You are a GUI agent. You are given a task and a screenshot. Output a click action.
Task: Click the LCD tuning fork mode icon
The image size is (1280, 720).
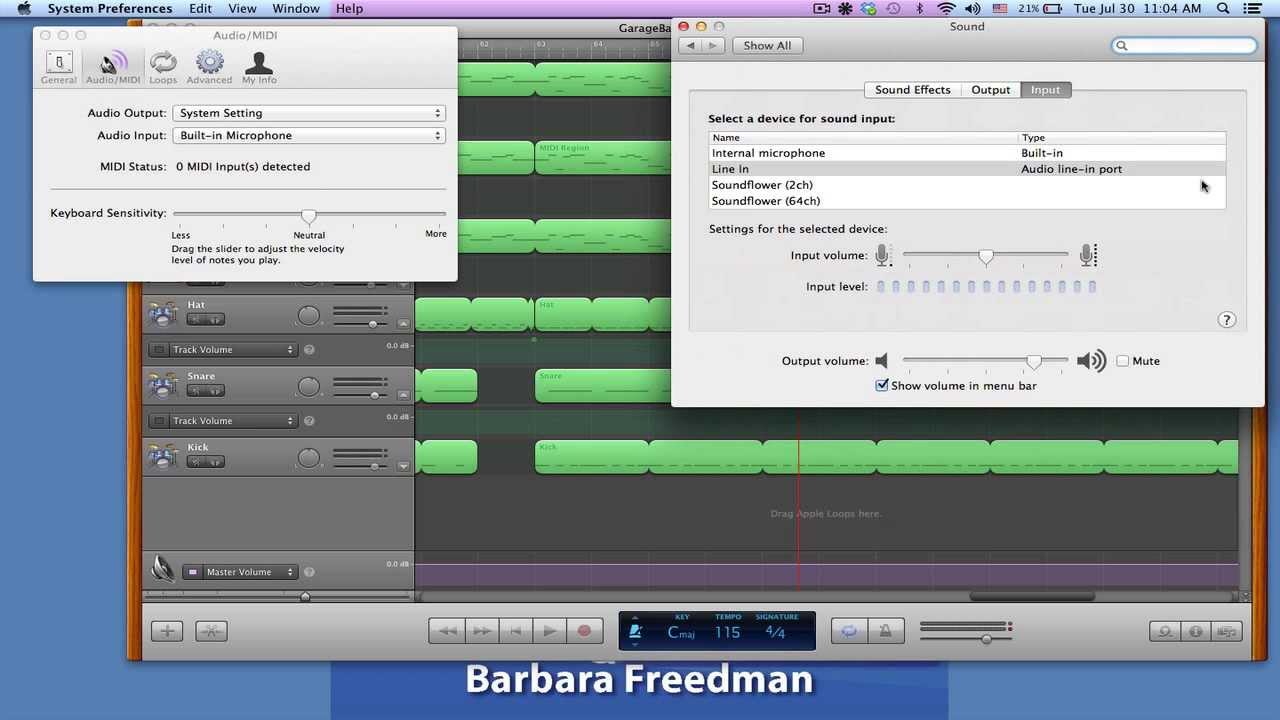(634, 632)
